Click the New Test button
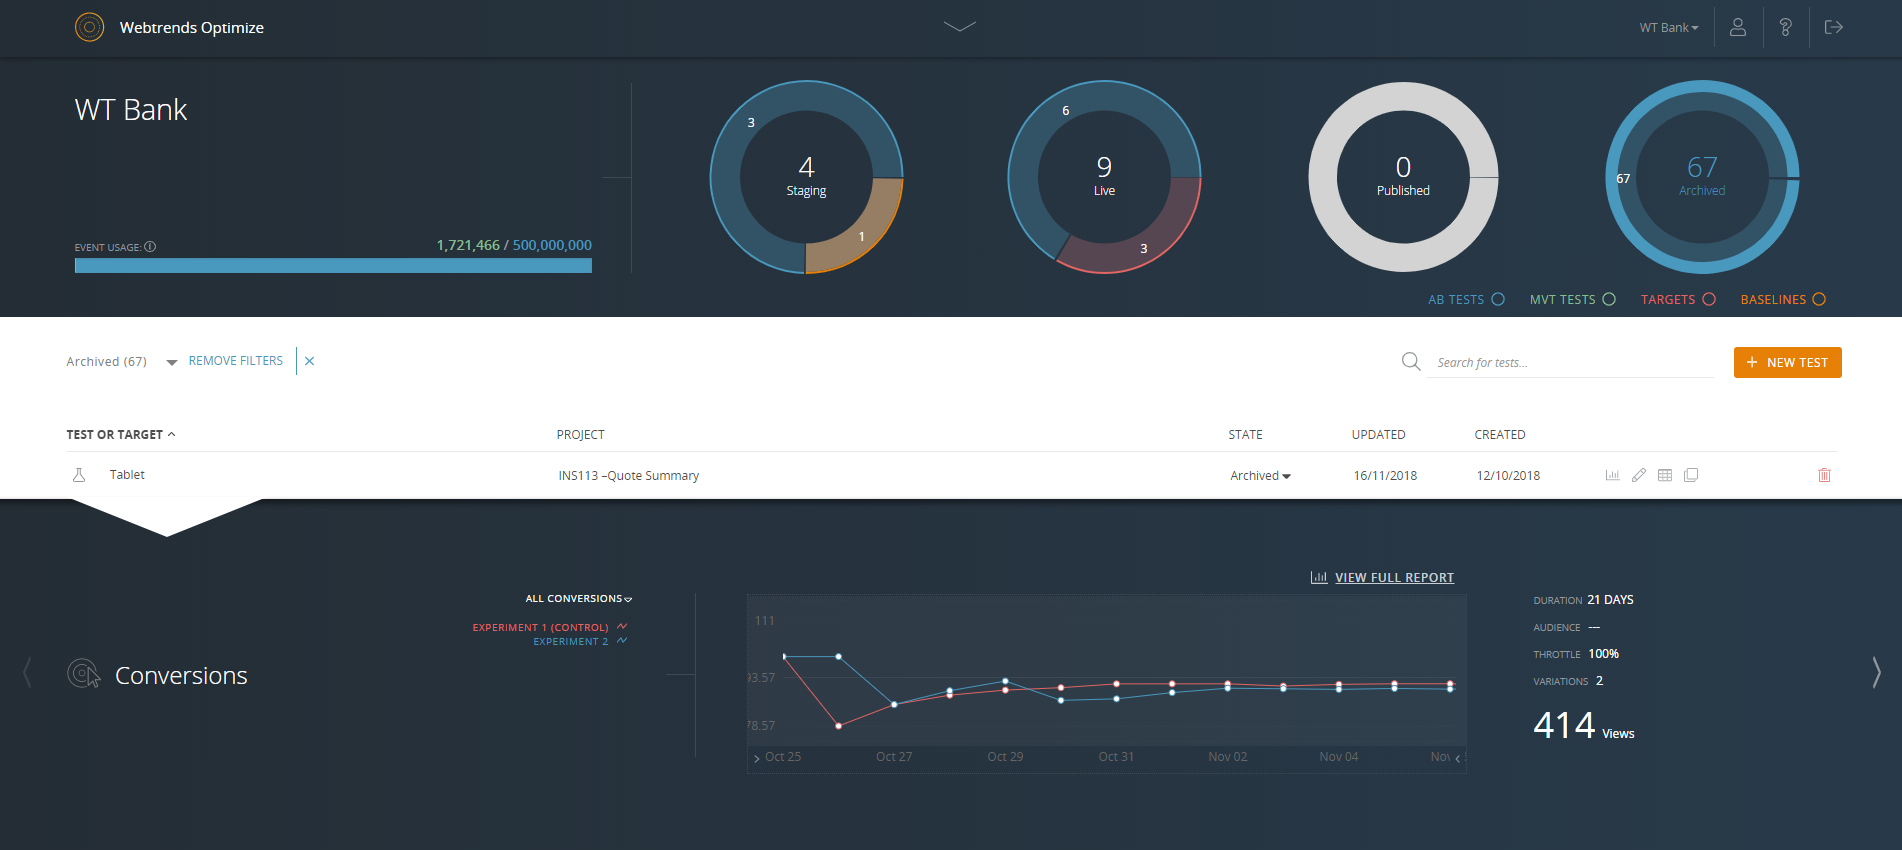The image size is (1902, 850). (1787, 362)
